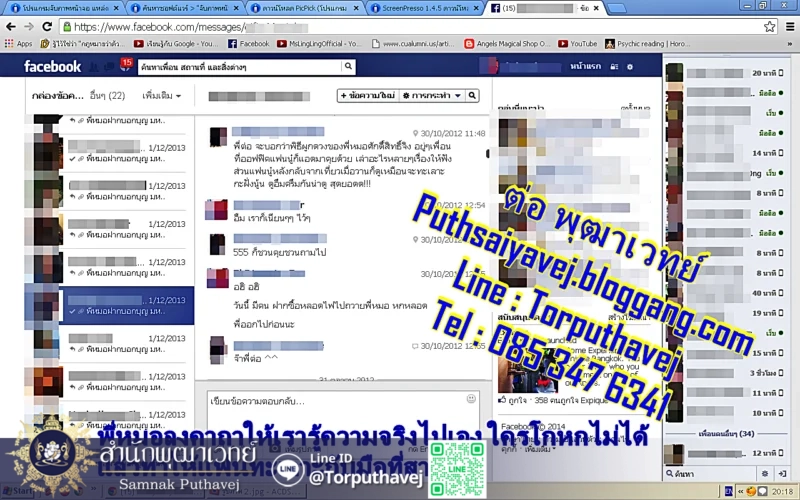
Task: Go to หน้าแรก home link
Action: click(x=612, y=66)
